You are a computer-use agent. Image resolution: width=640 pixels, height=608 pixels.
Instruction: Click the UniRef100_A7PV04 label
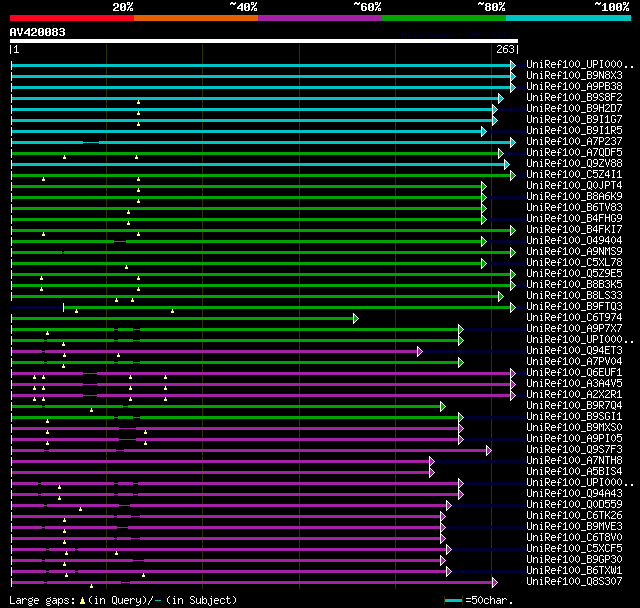(x=574, y=362)
